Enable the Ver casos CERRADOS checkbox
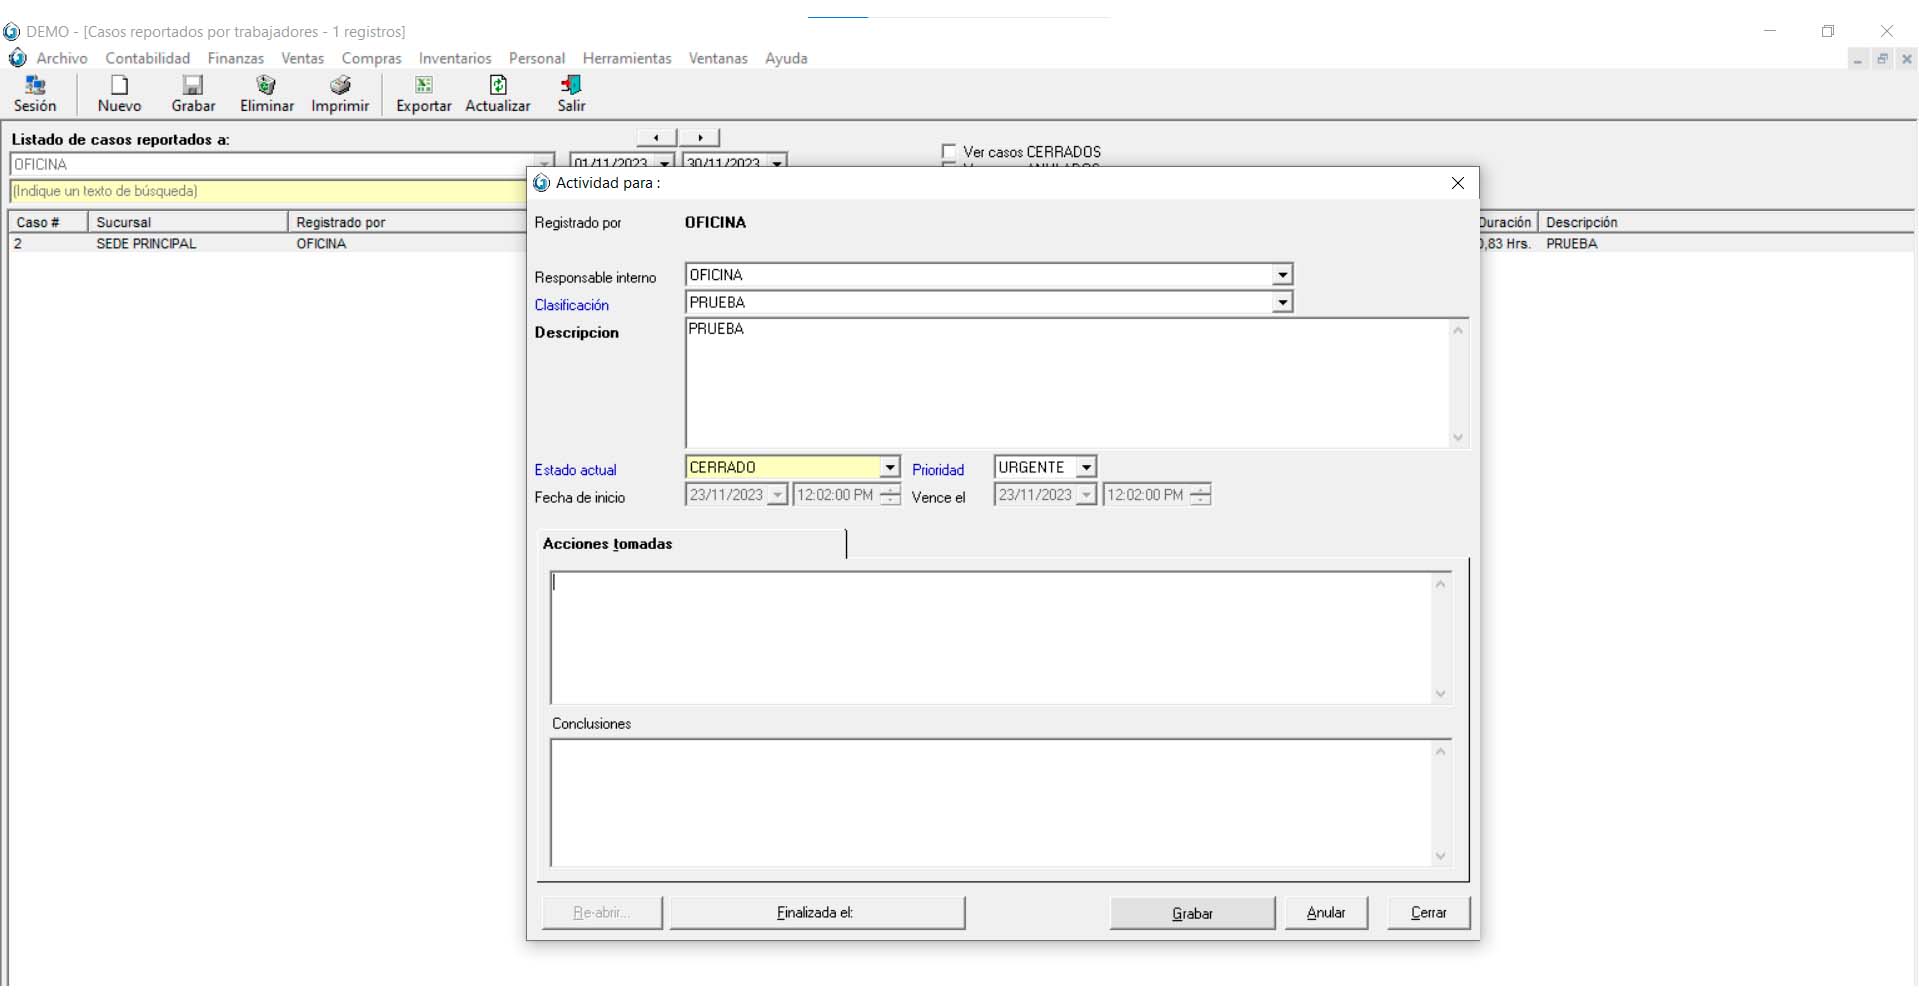Image resolution: width=1919 pixels, height=1003 pixels. tap(949, 152)
